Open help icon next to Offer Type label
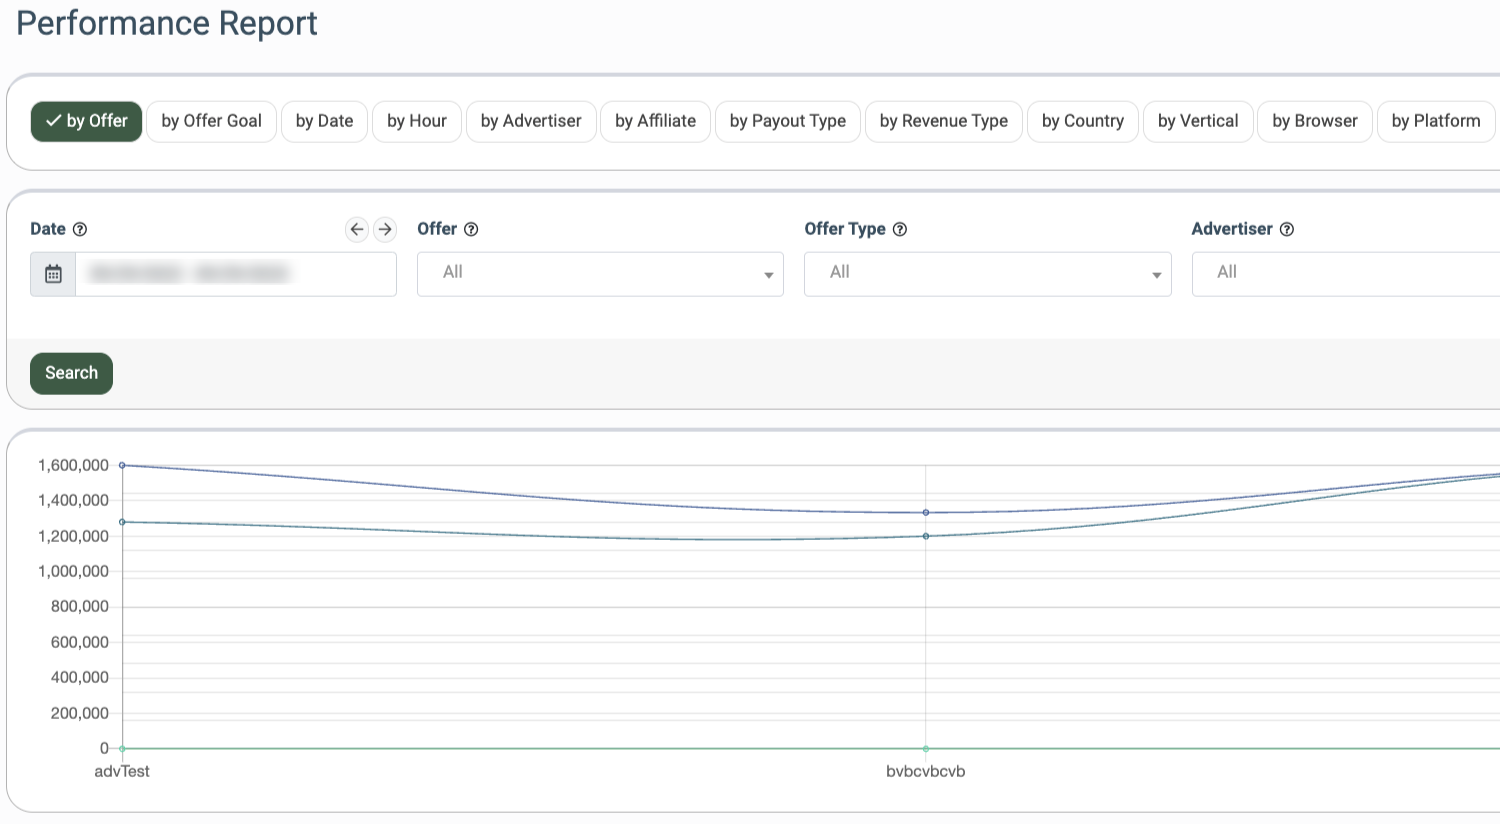 pos(900,229)
